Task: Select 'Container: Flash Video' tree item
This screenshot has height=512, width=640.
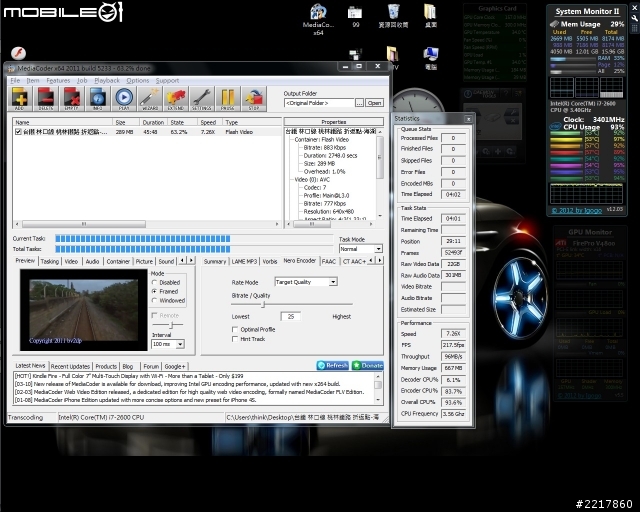Action: pyautogui.click(x=322, y=139)
